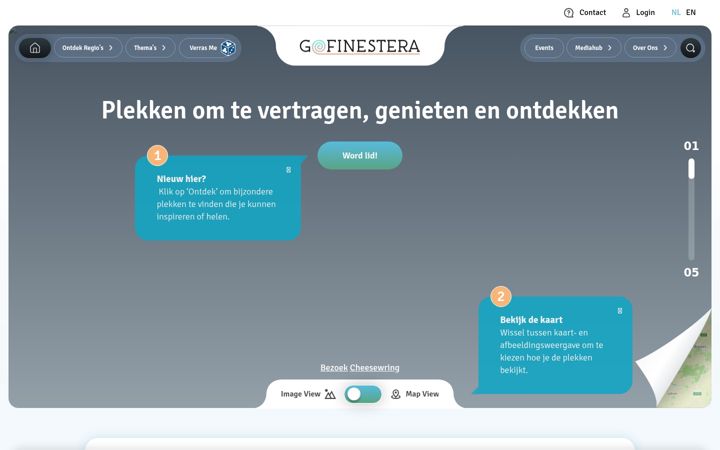This screenshot has height=450, width=720.
Task: Click the Map View pin icon
Action: [x=396, y=394]
